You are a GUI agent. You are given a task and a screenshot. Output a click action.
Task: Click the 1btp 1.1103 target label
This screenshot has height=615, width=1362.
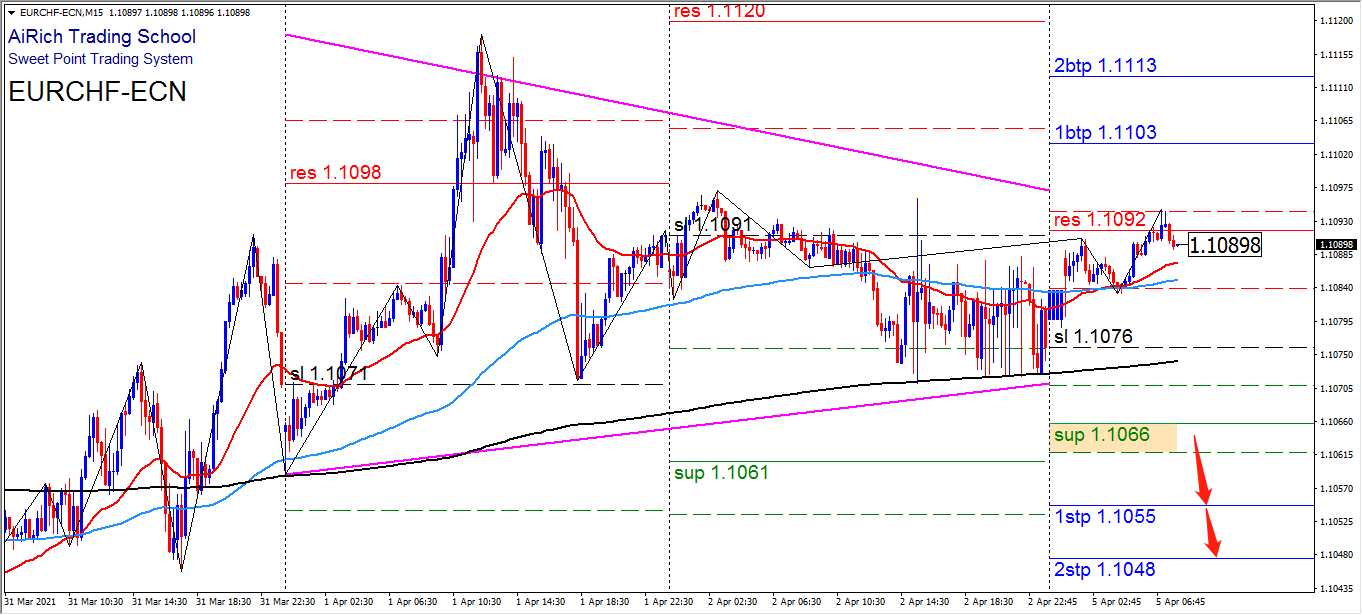(x=1105, y=133)
